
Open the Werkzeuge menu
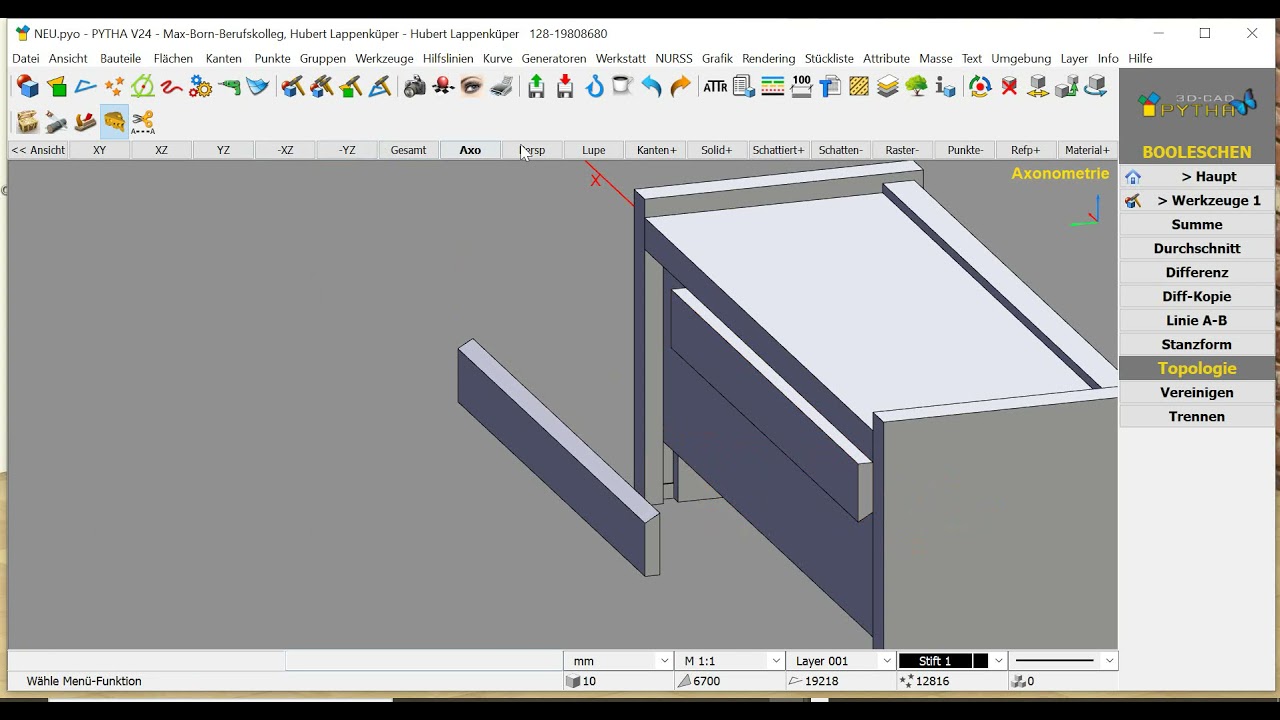point(384,59)
